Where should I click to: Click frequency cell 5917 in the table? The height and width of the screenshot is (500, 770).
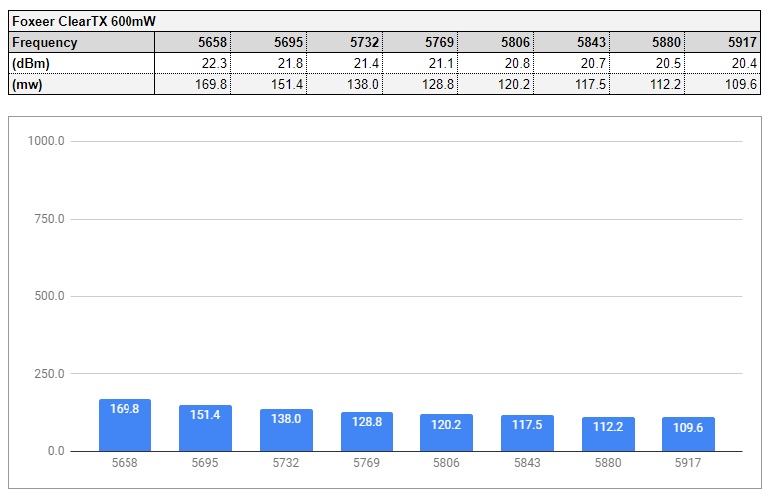722,42
